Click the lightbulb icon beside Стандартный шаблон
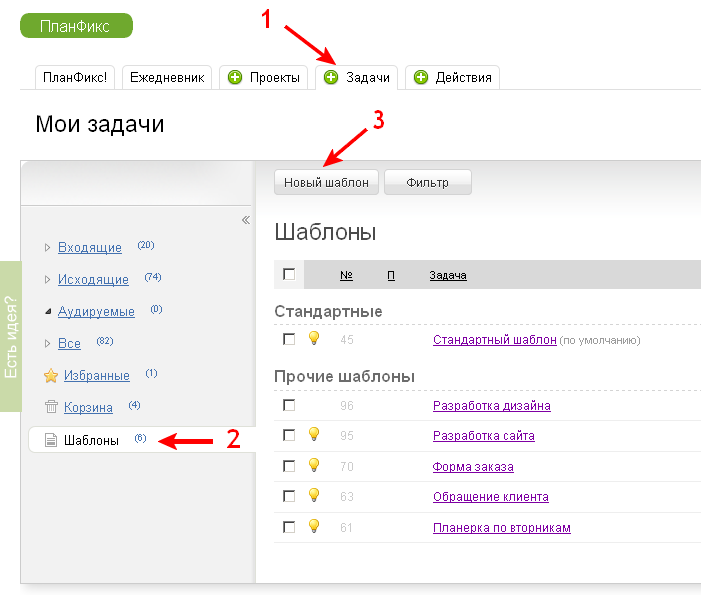Image resolution: width=701 pixels, height=600 pixels. [x=314, y=339]
